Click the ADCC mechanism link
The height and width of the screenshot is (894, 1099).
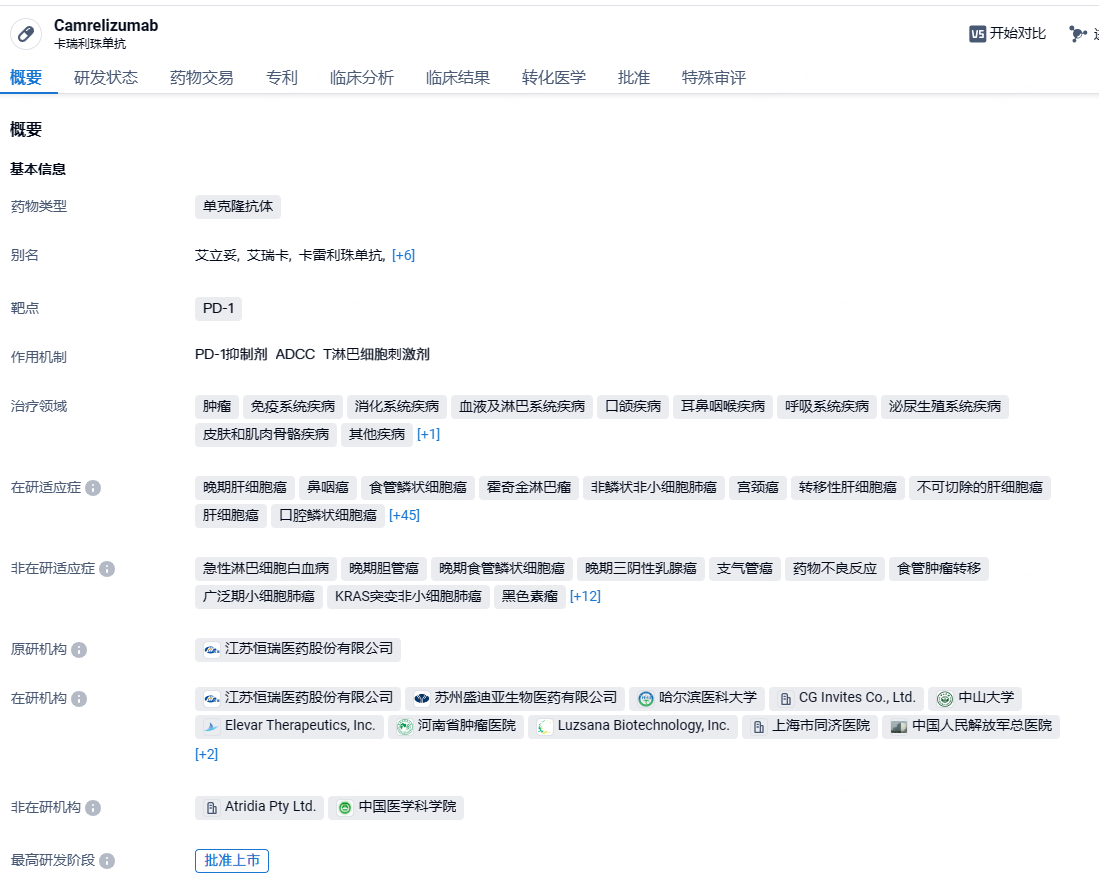tap(295, 355)
